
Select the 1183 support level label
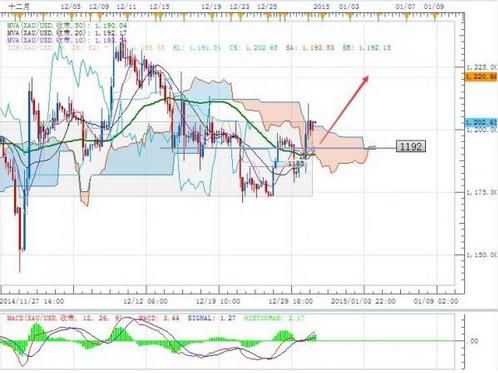[x=296, y=163]
